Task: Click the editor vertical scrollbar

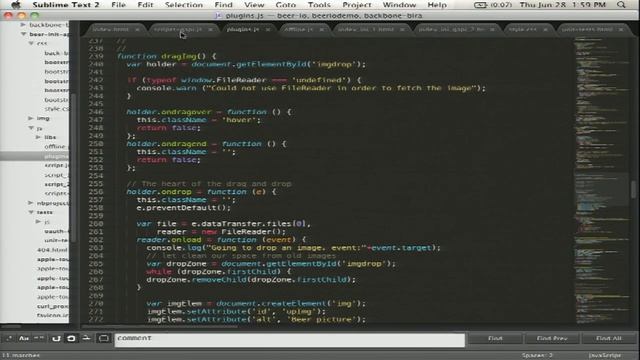Action: point(633,190)
